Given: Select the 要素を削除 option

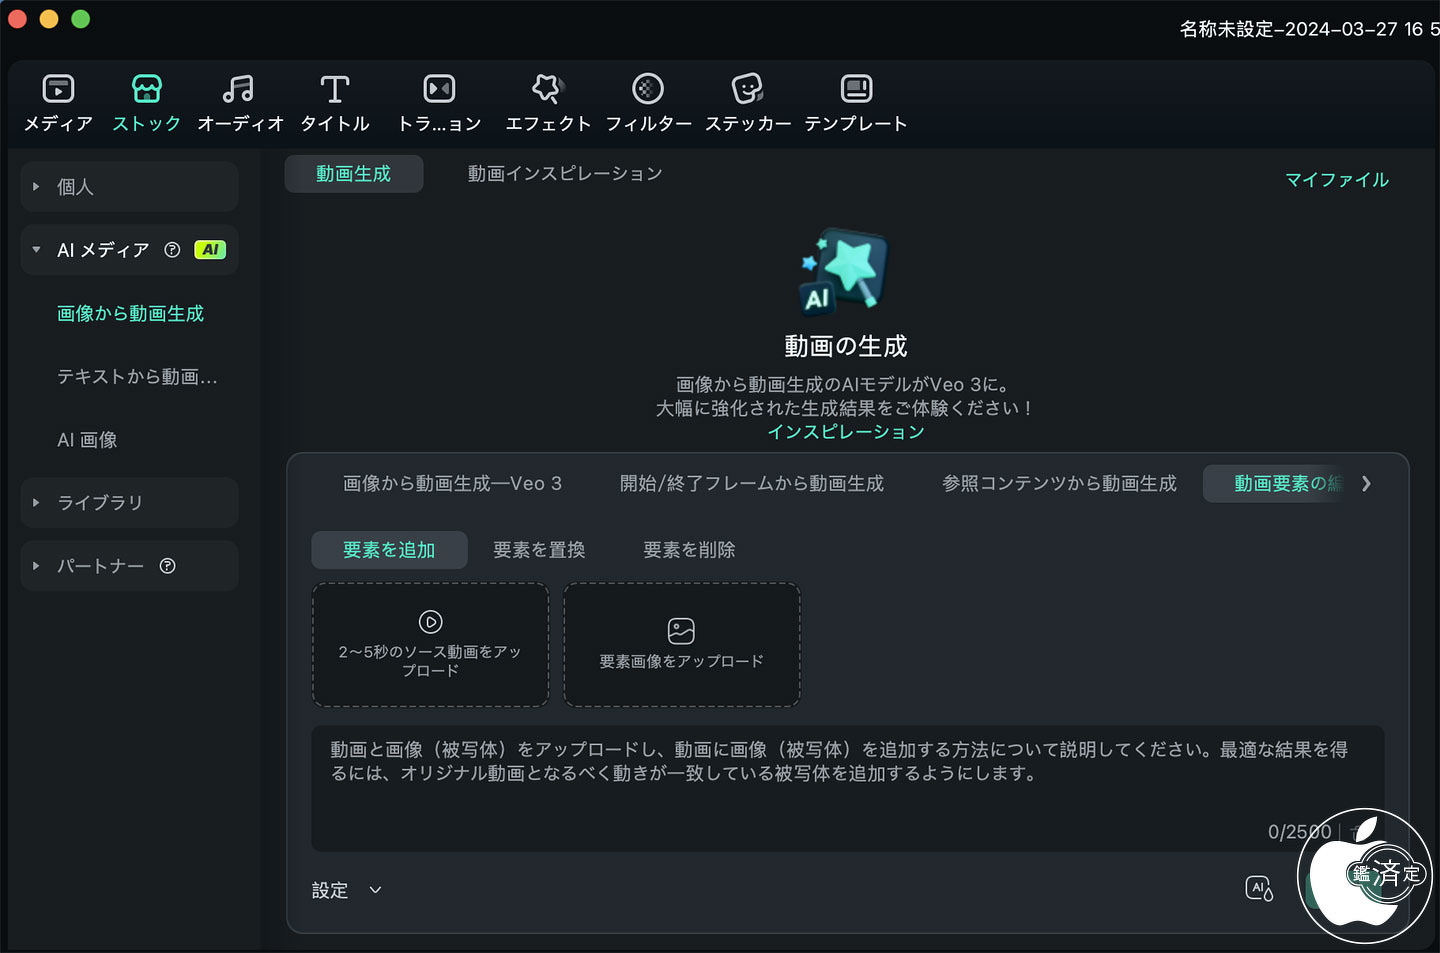Looking at the screenshot, I should pos(689,550).
